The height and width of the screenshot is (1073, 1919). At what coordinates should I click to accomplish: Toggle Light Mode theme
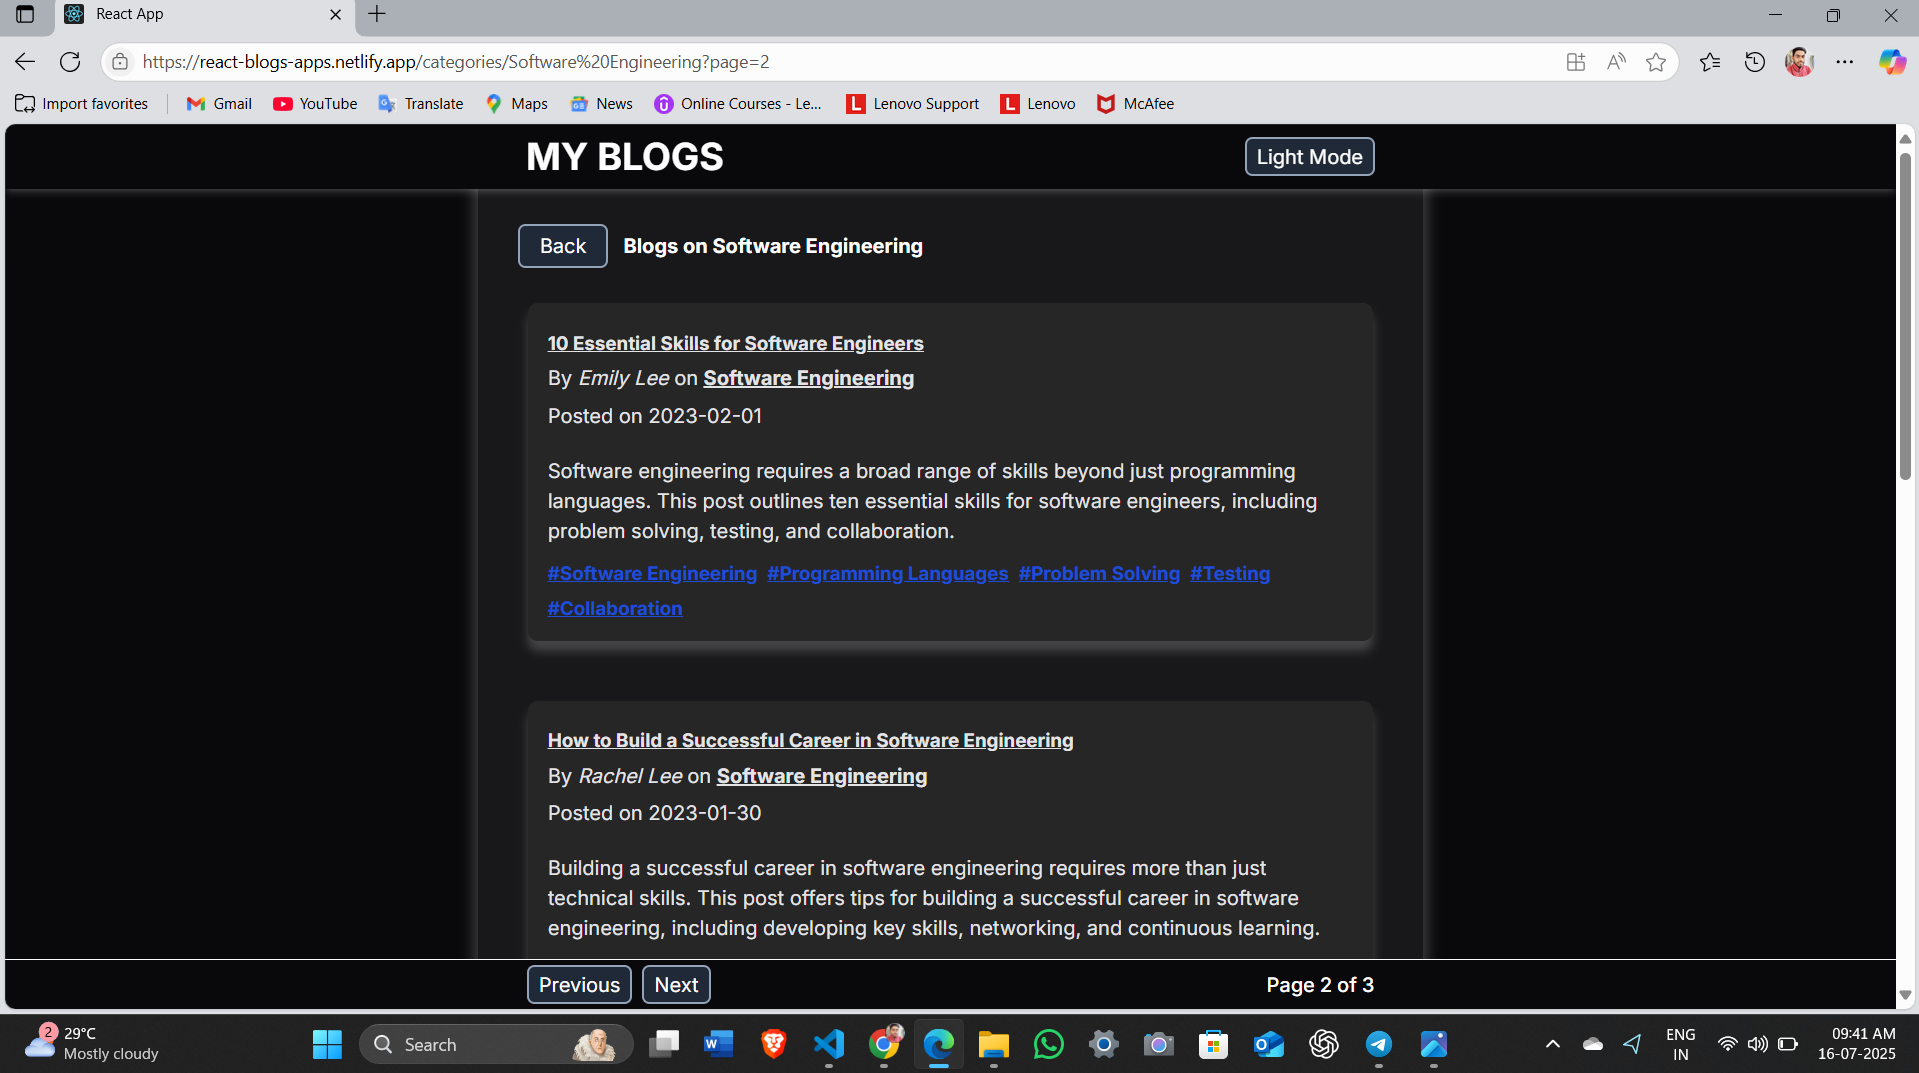point(1309,157)
